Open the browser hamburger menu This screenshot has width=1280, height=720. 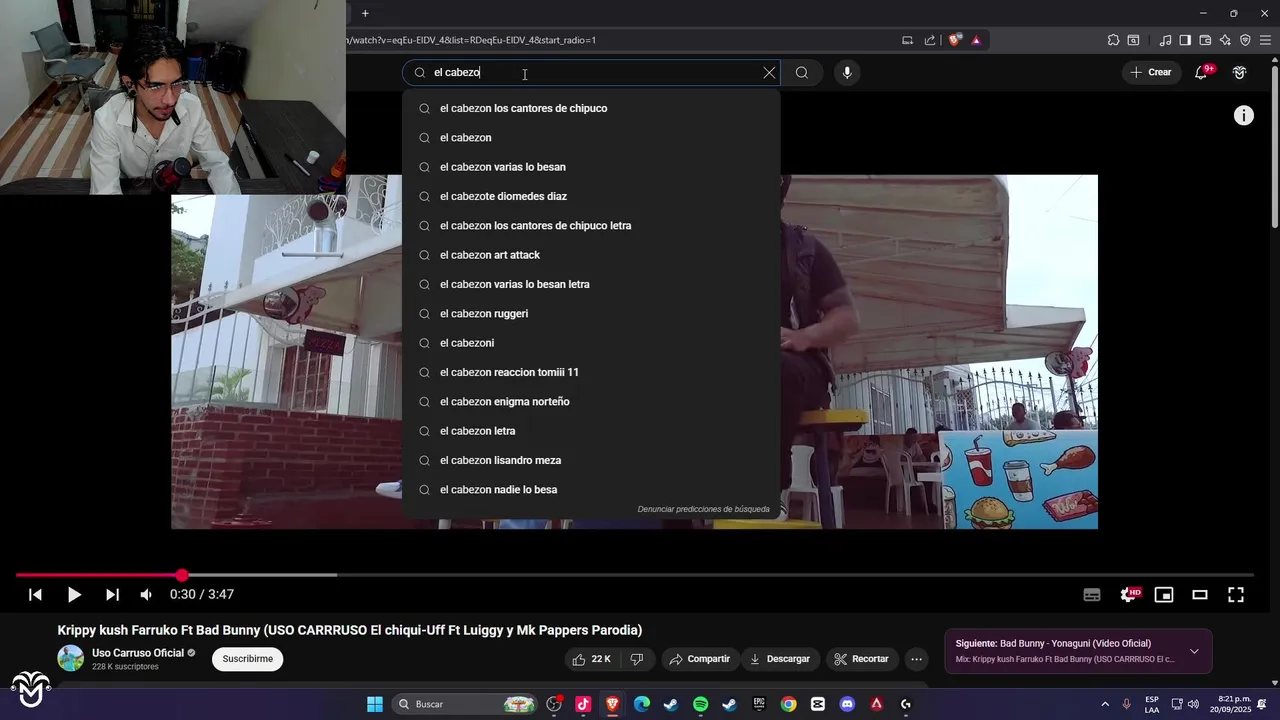[x=1265, y=40]
